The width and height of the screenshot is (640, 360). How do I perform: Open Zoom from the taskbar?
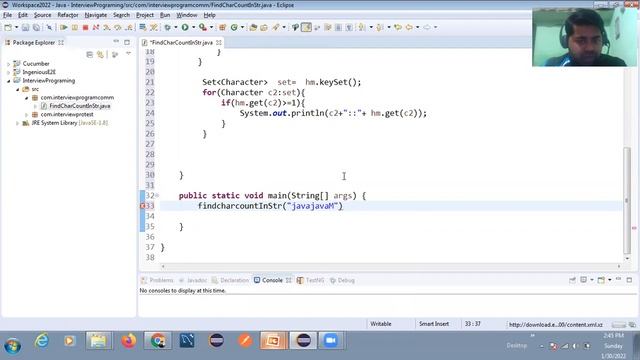pos(331,340)
